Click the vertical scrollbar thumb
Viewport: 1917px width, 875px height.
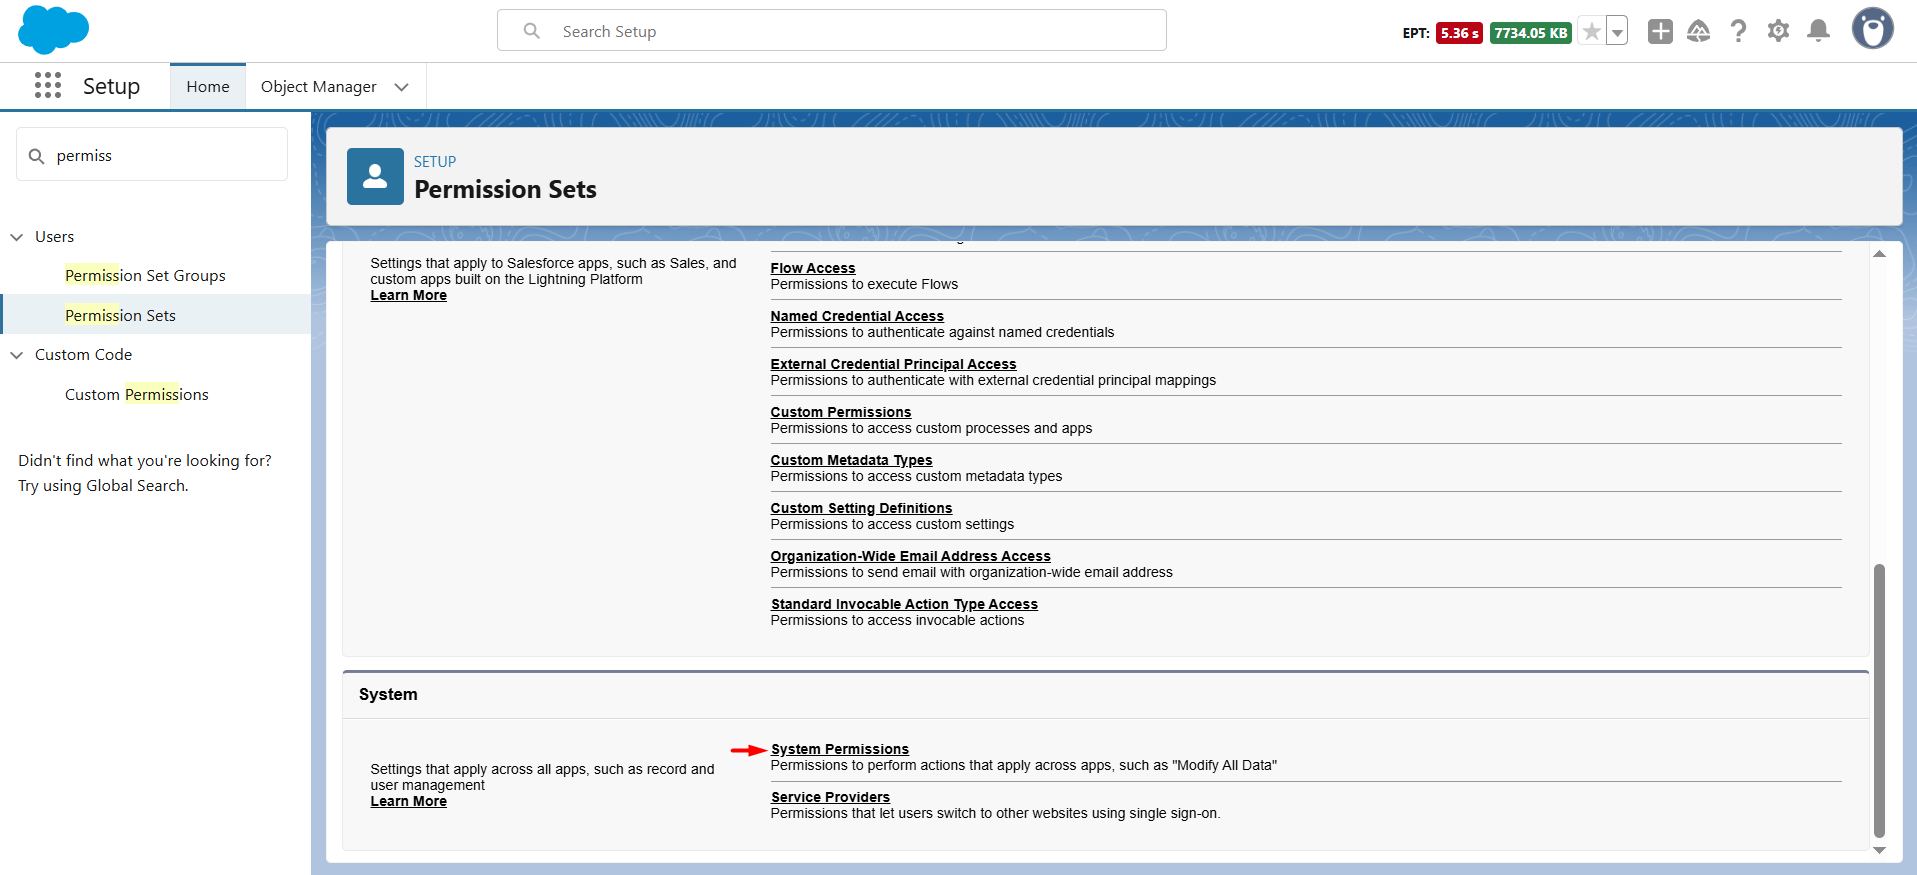coord(1879,700)
